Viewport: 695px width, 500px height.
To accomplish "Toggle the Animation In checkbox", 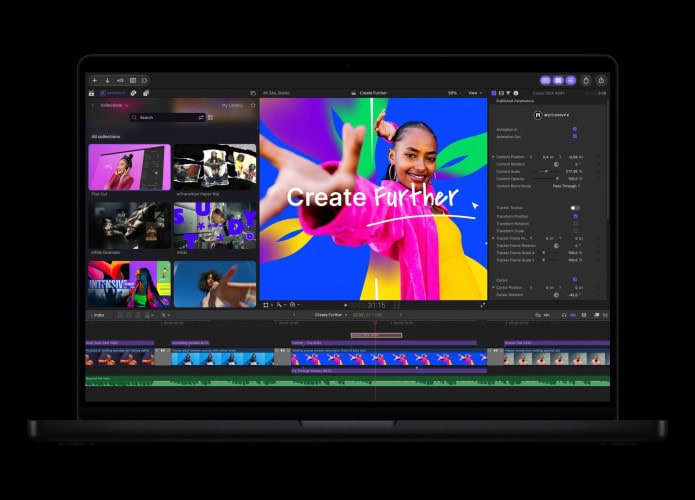I will point(575,129).
